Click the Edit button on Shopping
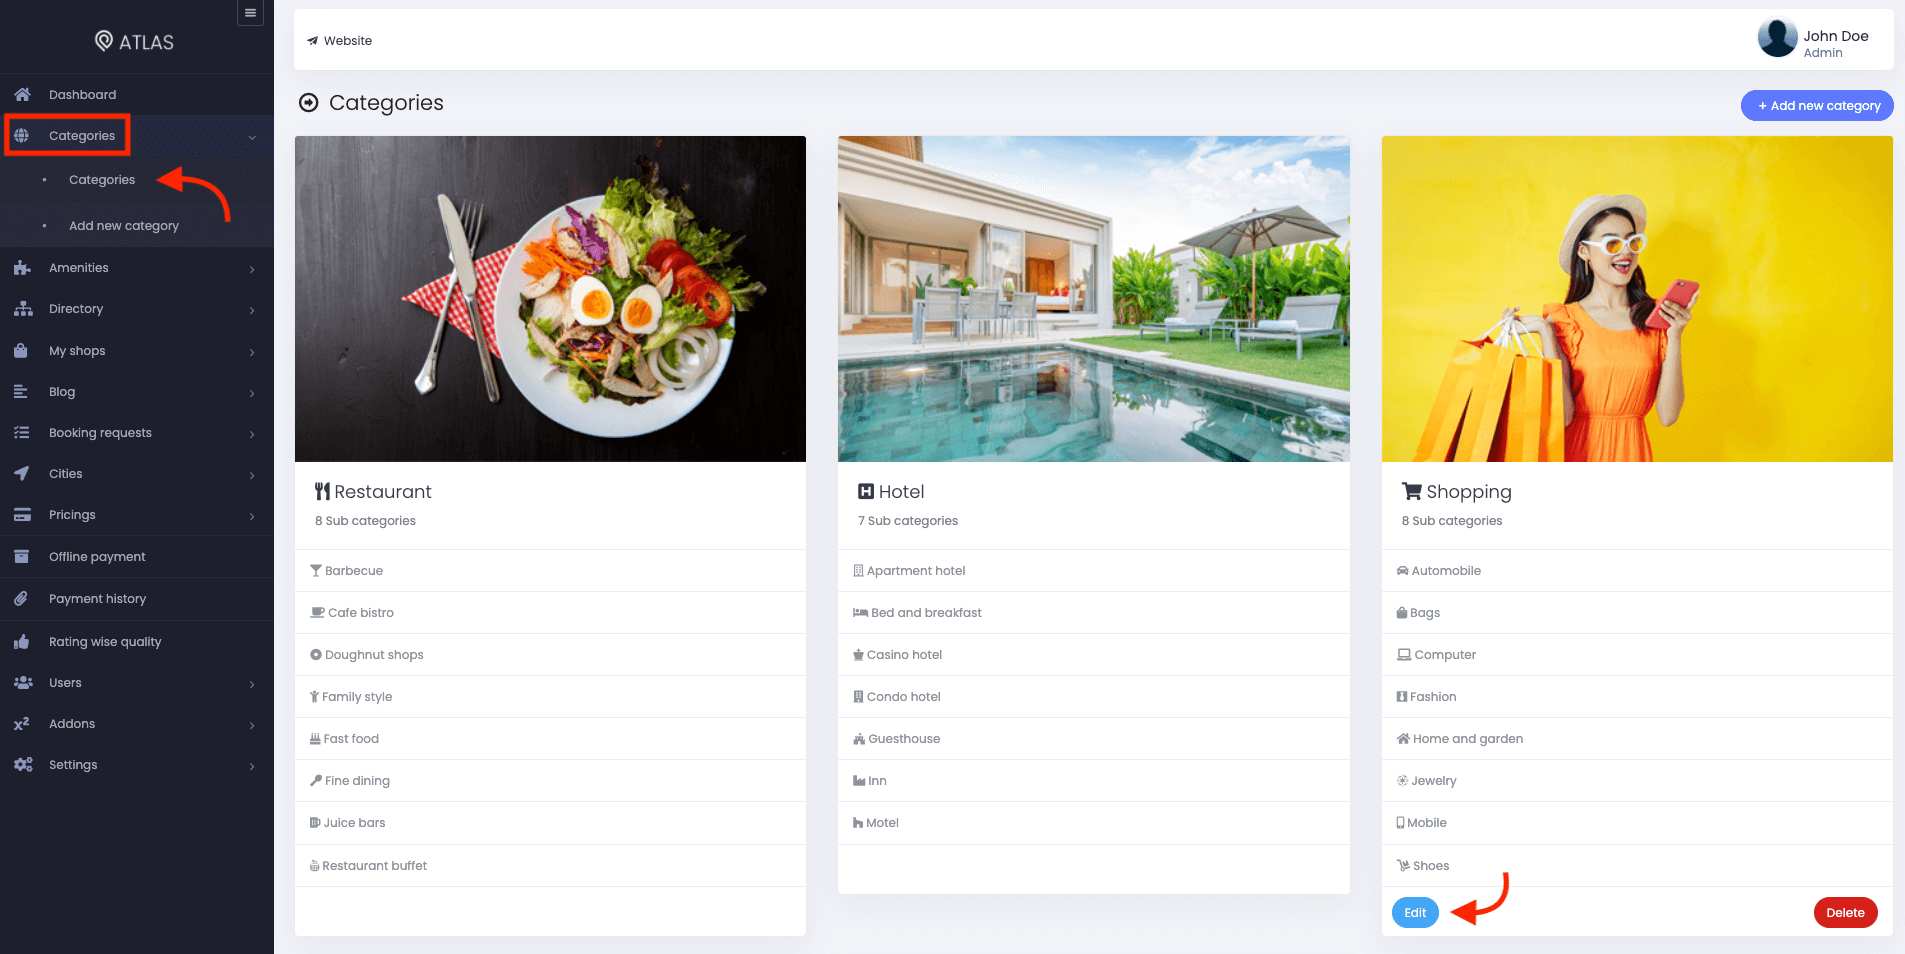1905x954 pixels. (x=1415, y=912)
